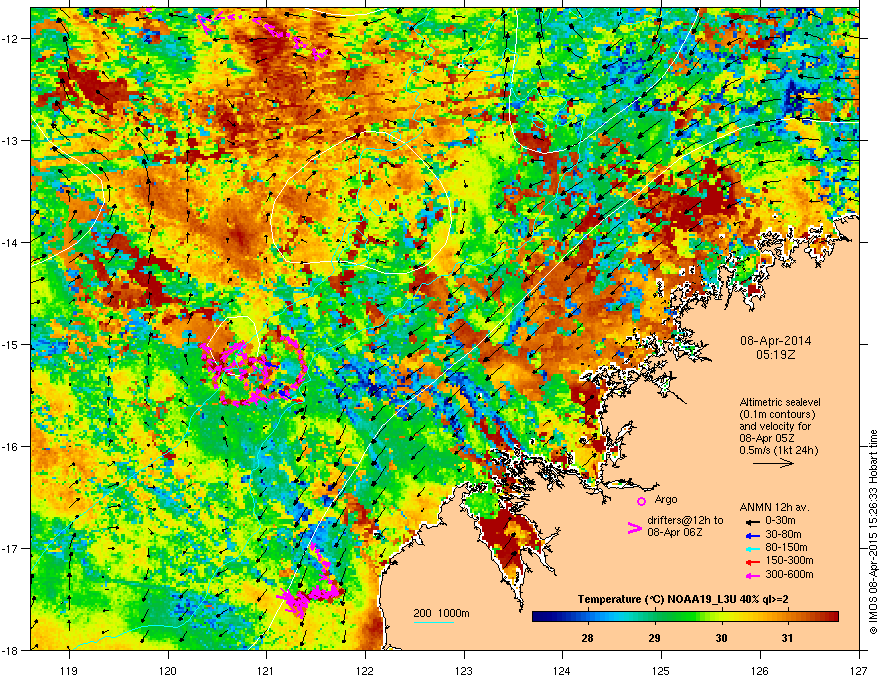Click the longitude 120 axis label
The image size is (880, 680).
tap(168, 670)
